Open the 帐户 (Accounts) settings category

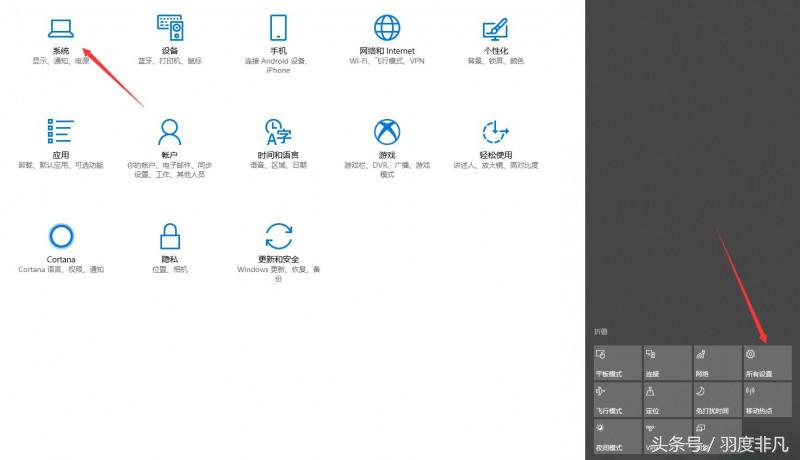169,148
